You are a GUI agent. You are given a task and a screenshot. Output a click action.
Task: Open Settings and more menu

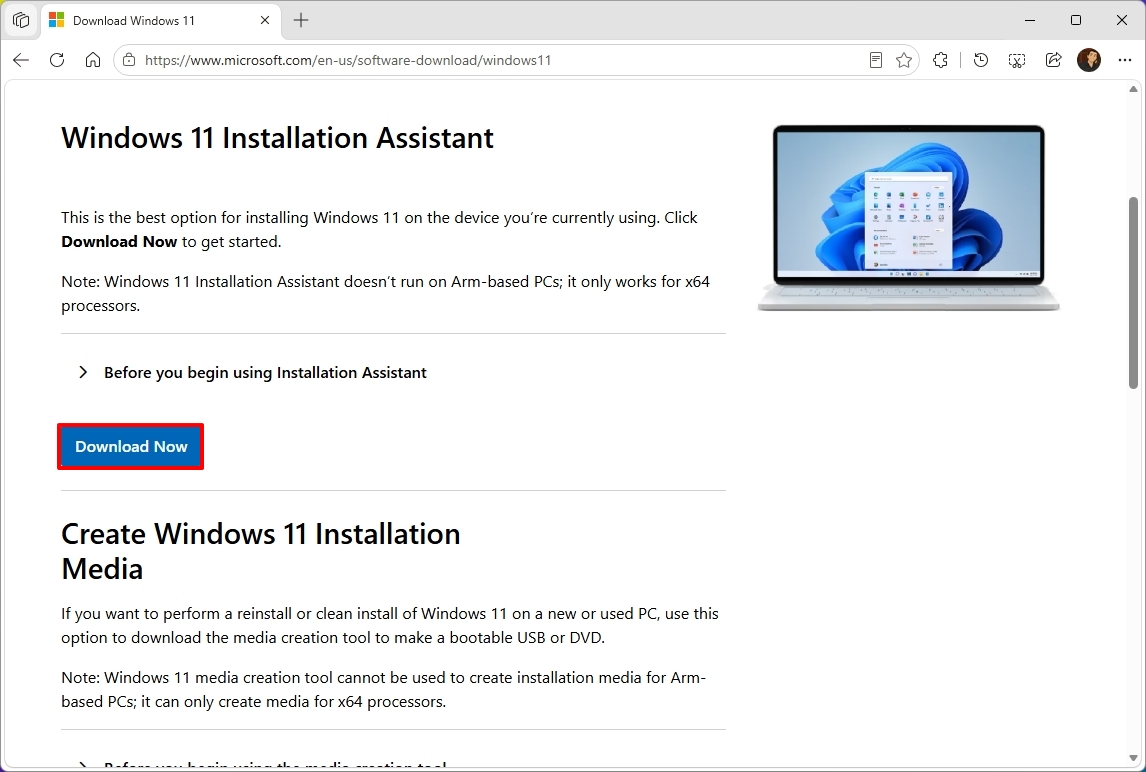point(1125,60)
